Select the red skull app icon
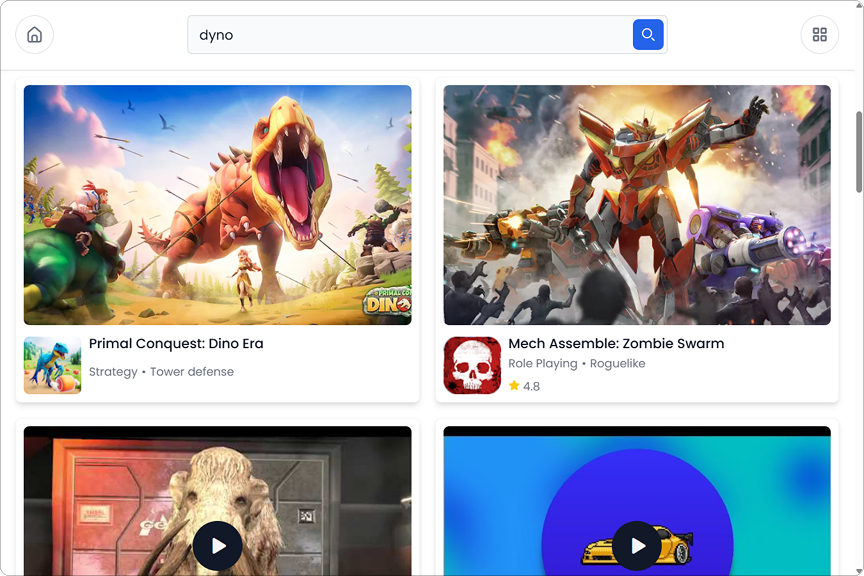This screenshot has width=864, height=576. (472, 365)
